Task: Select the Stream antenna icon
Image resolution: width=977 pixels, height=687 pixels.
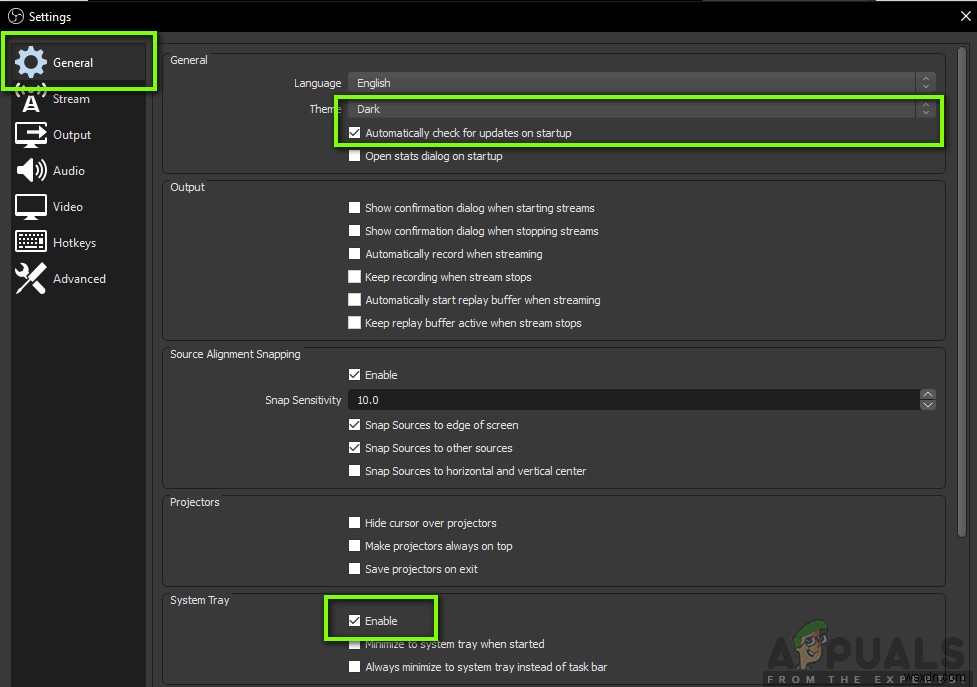Action: point(31,98)
